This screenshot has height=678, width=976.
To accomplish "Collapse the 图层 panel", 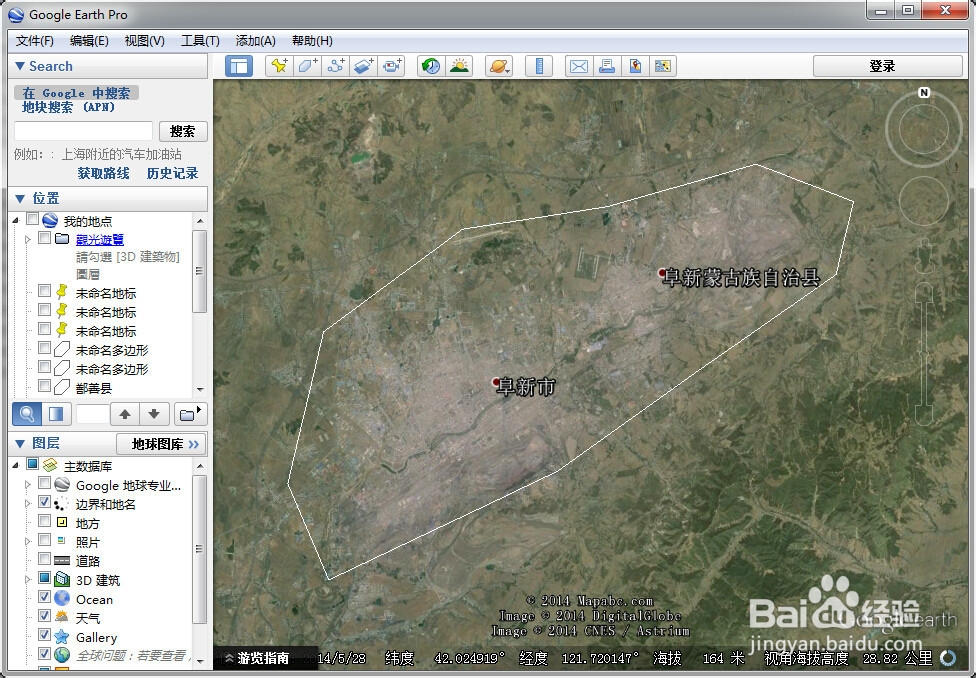I will pos(20,444).
